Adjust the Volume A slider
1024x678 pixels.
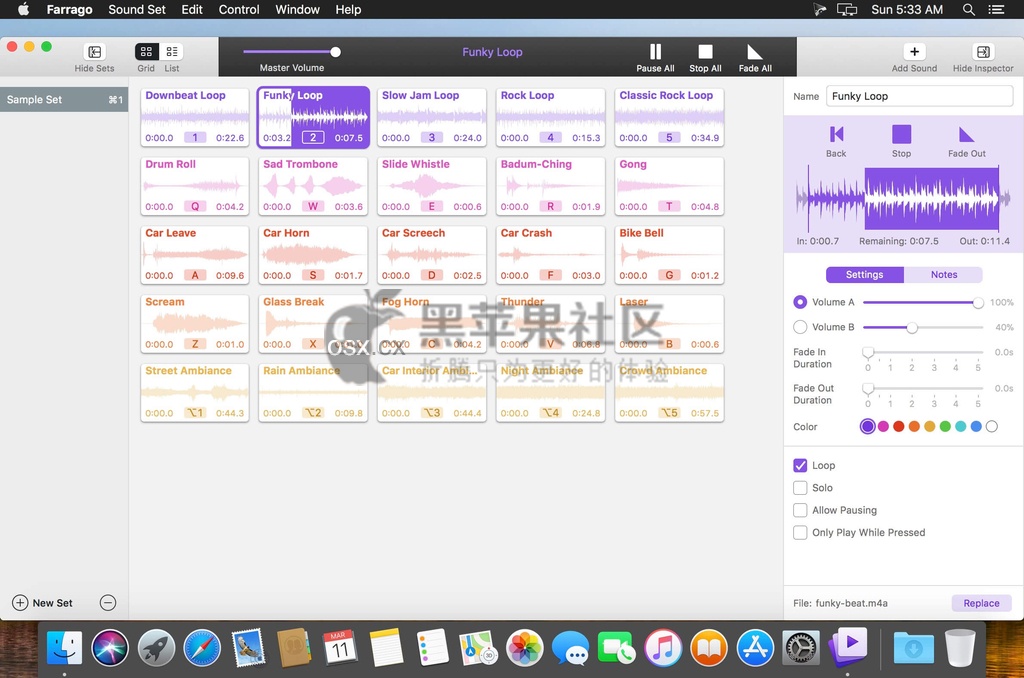pyautogui.click(x=923, y=302)
